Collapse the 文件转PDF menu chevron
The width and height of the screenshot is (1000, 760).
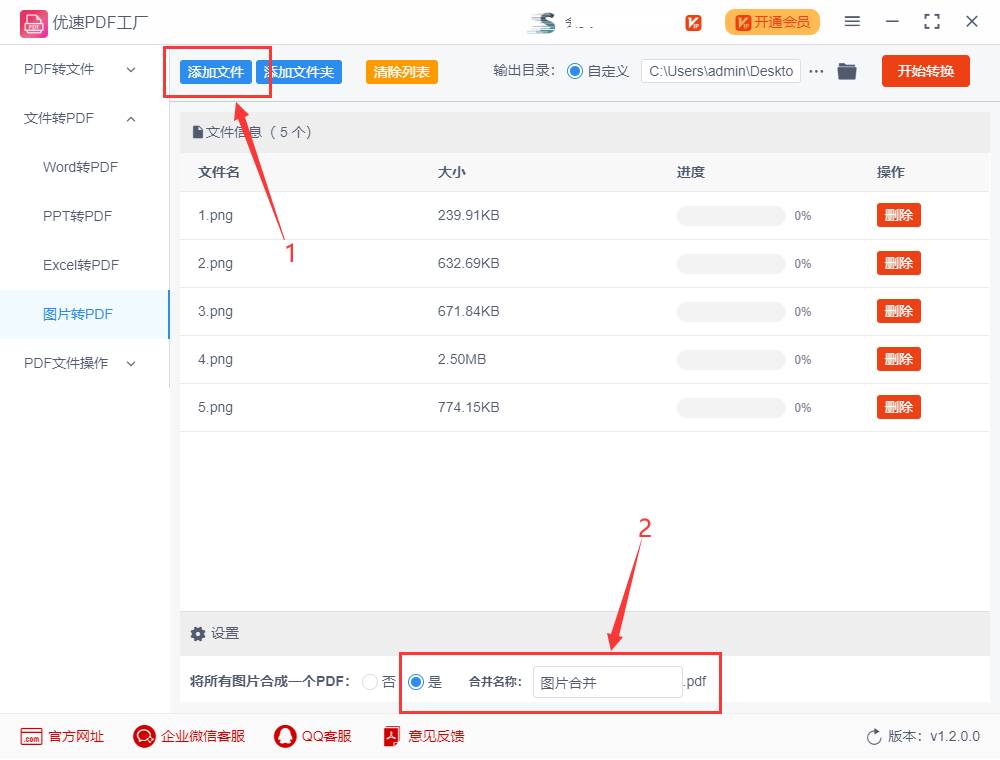click(x=131, y=119)
